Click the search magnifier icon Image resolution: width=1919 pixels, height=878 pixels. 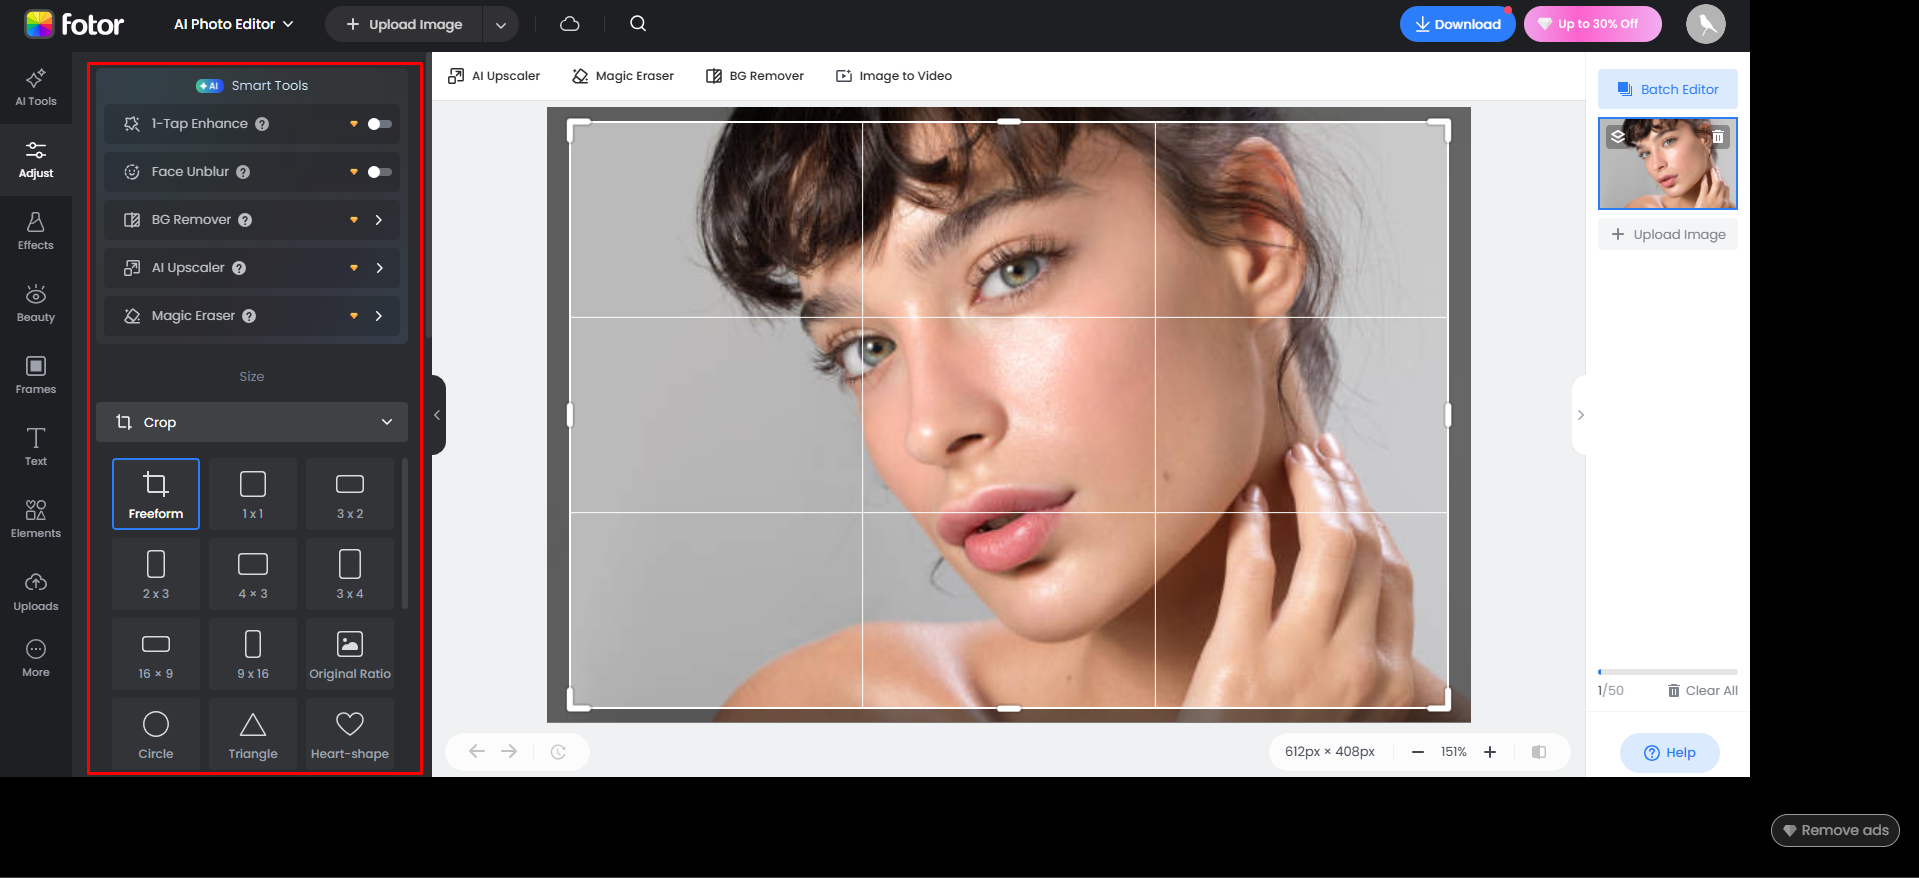(x=638, y=24)
